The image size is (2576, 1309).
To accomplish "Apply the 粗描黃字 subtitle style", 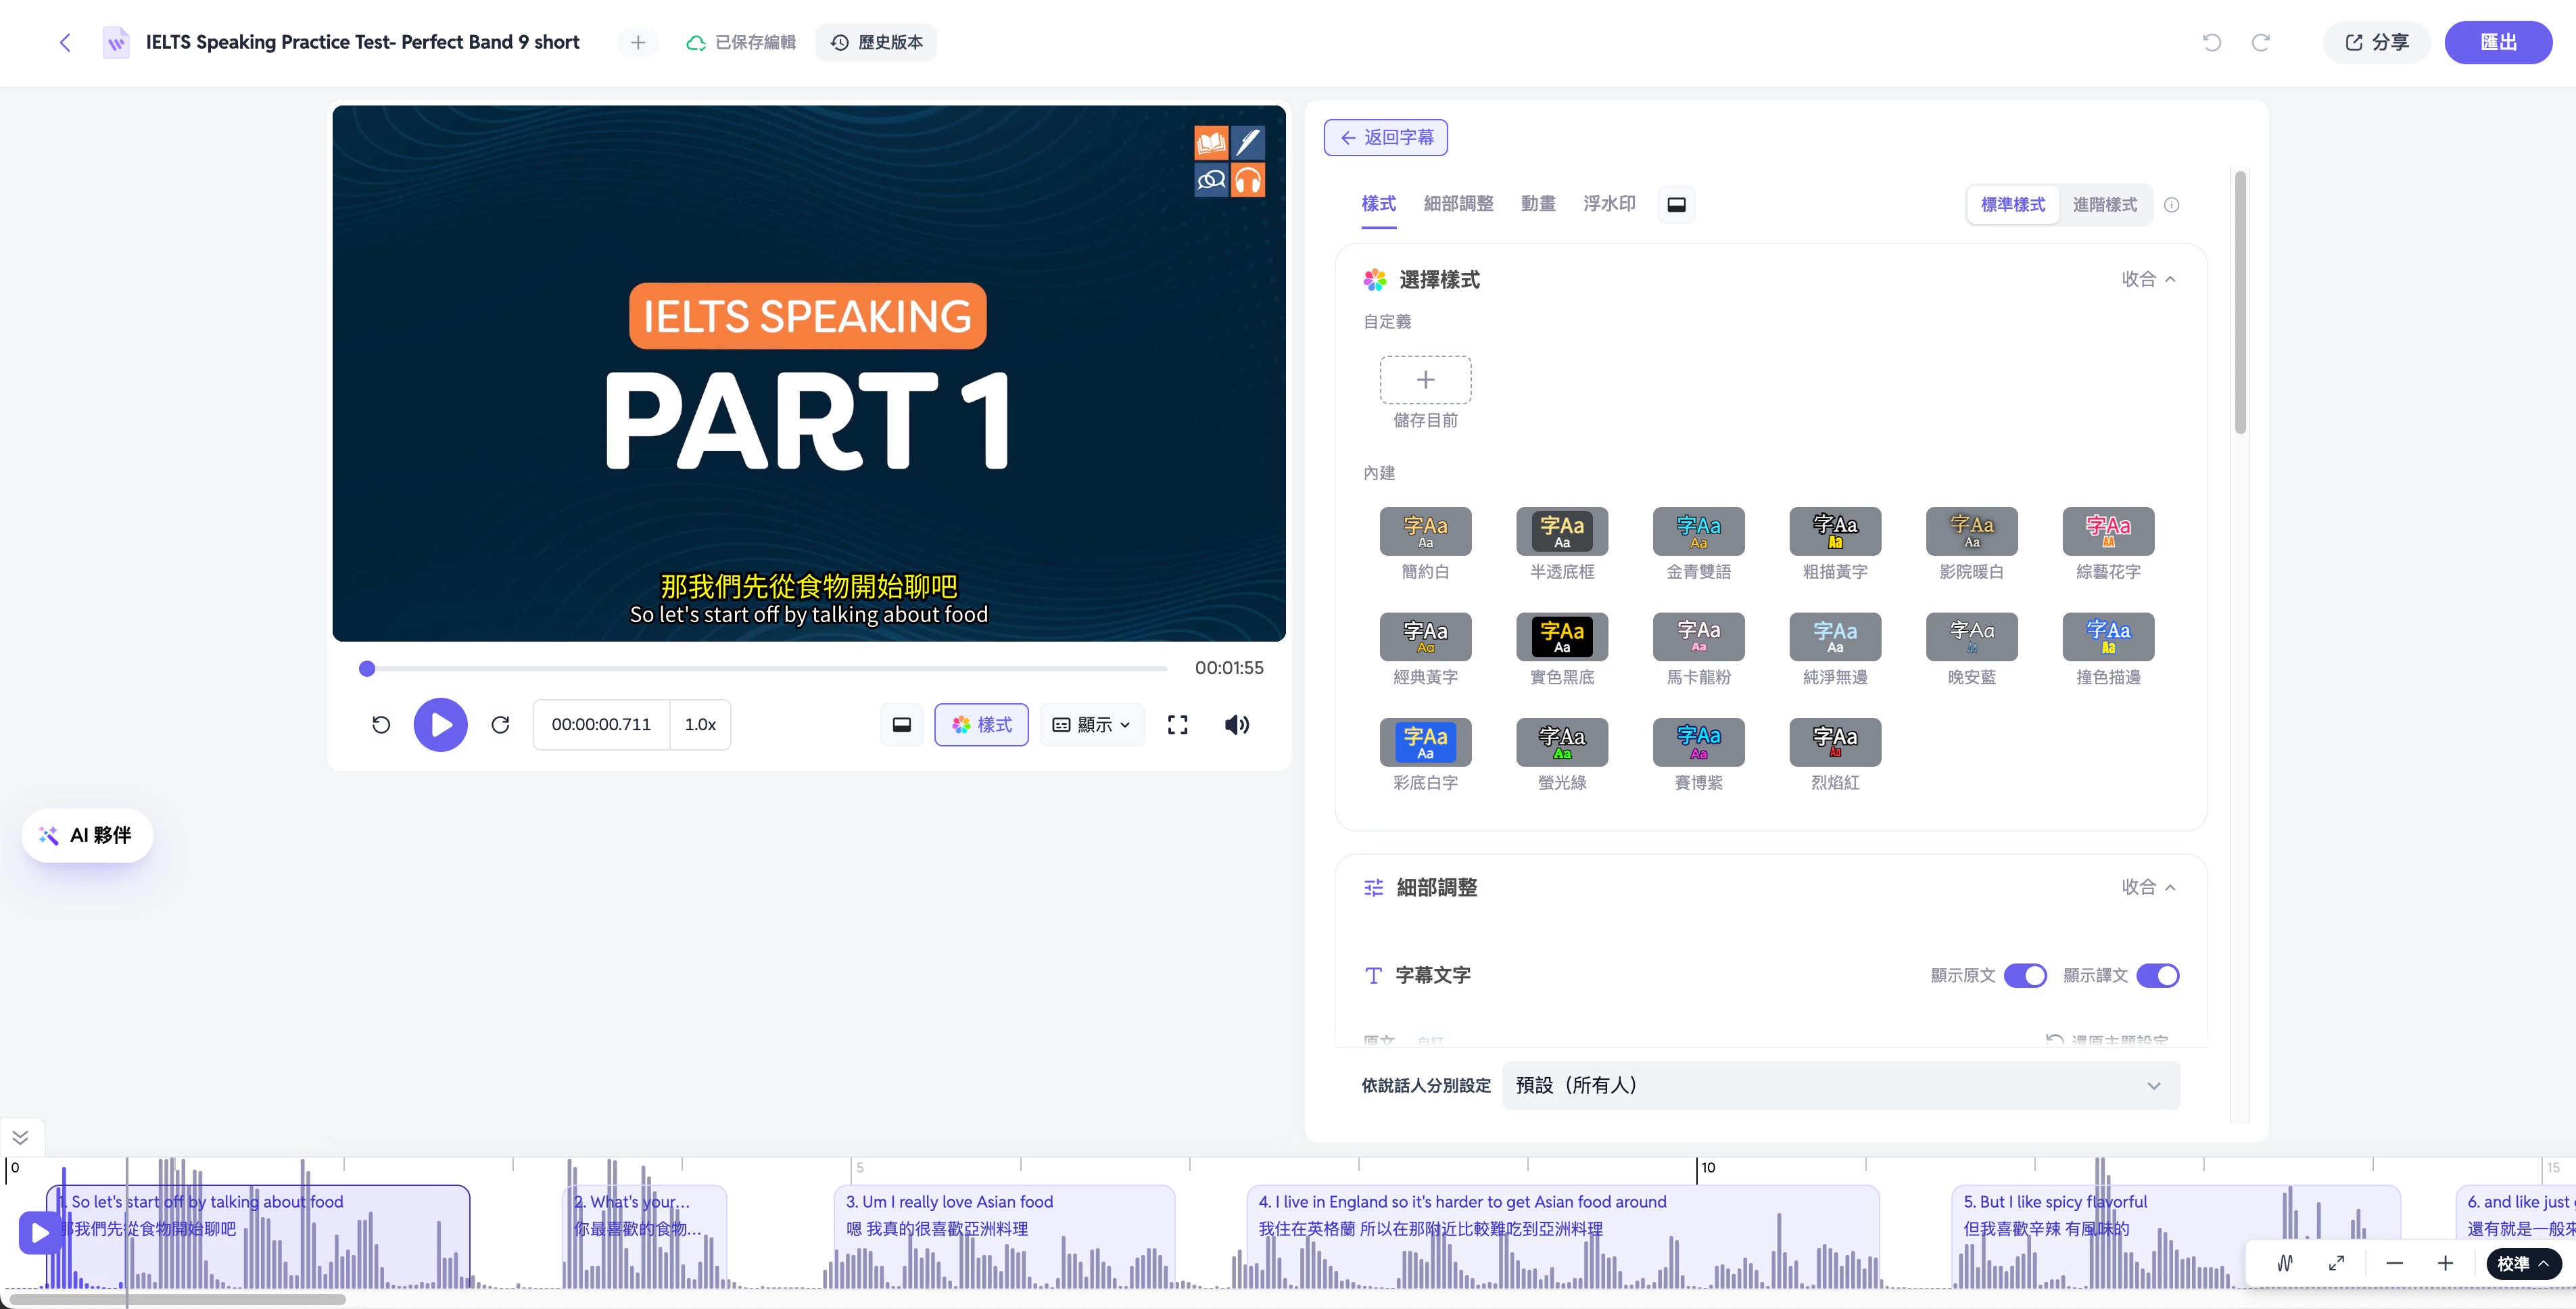I will click(1835, 531).
